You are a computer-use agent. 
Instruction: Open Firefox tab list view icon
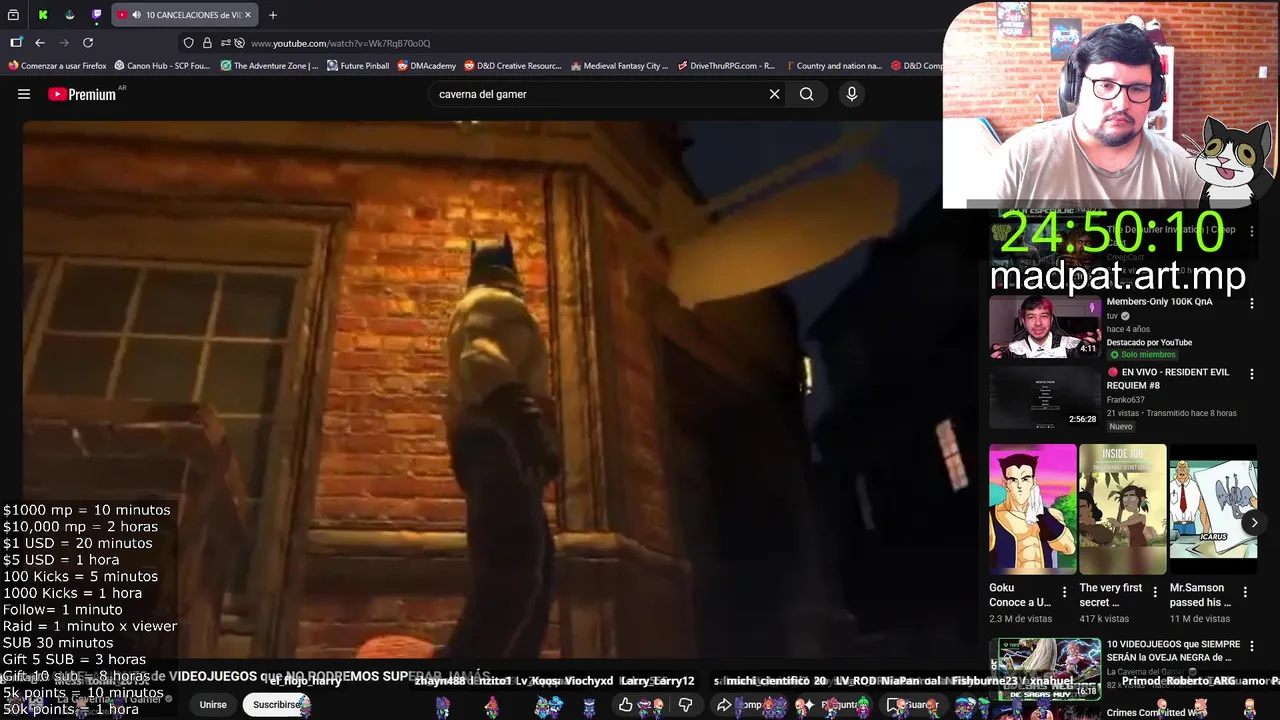coord(14,15)
